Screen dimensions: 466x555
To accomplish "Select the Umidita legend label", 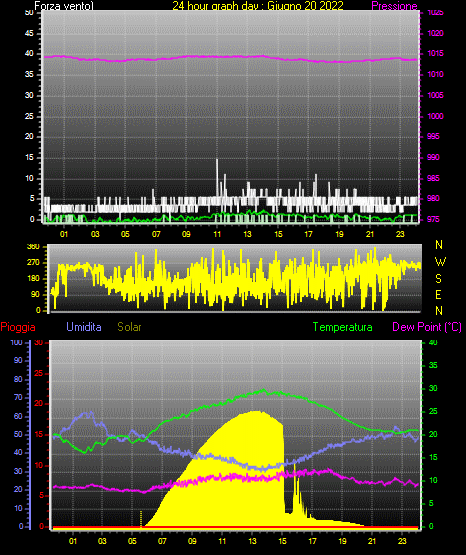I will click(84, 327).
